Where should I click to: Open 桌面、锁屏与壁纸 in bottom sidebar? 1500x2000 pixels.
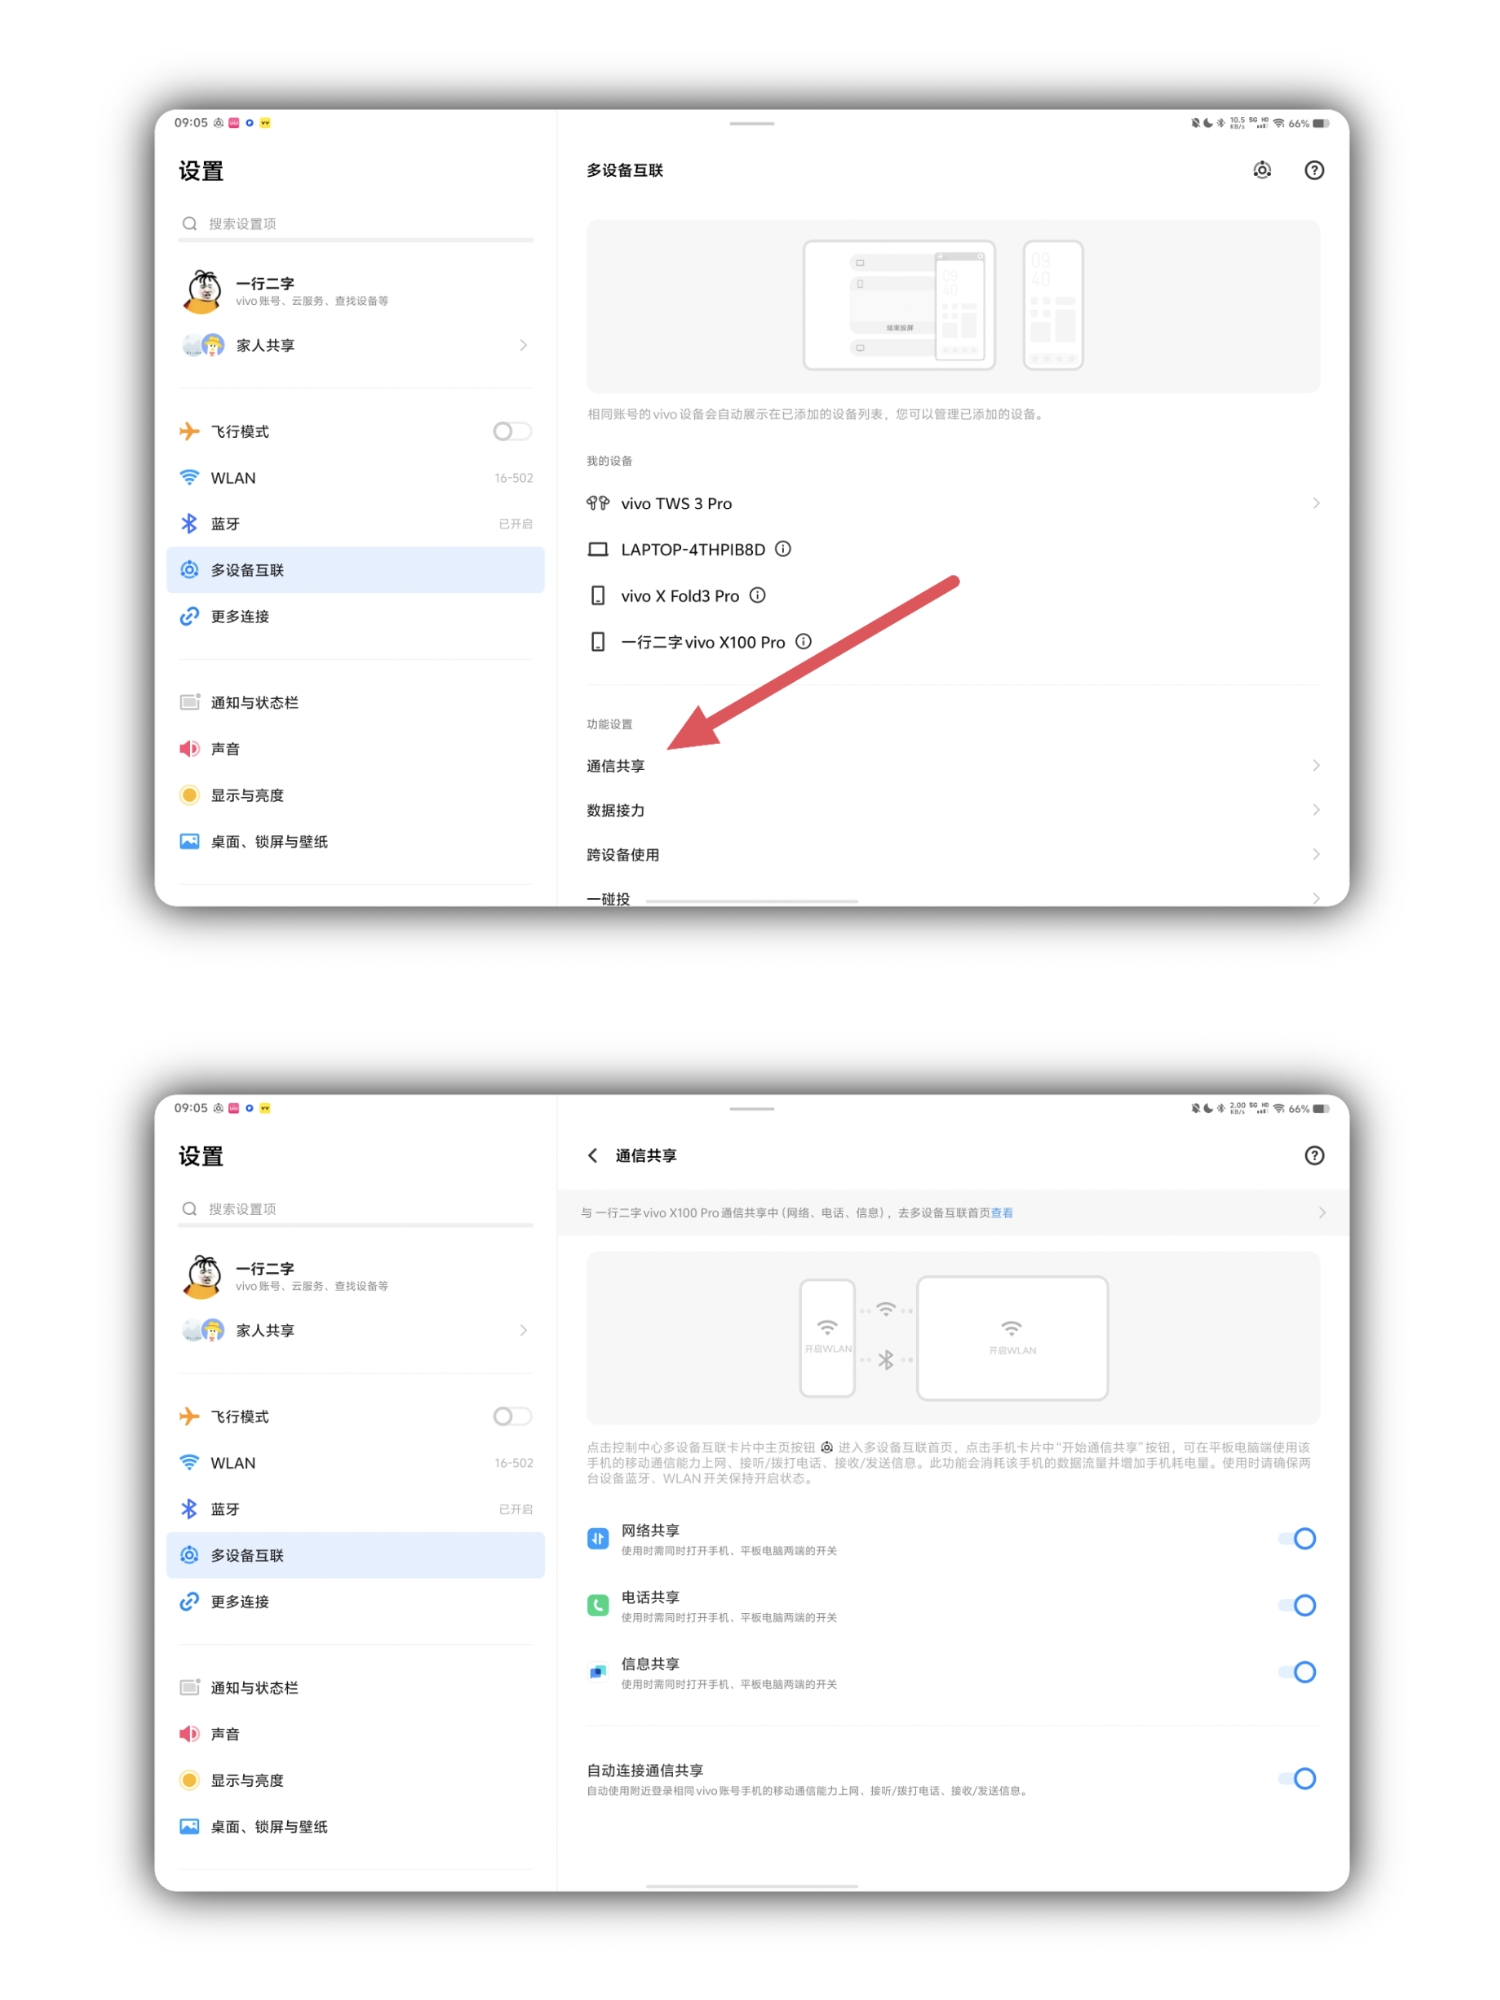tap(355, 1826)
